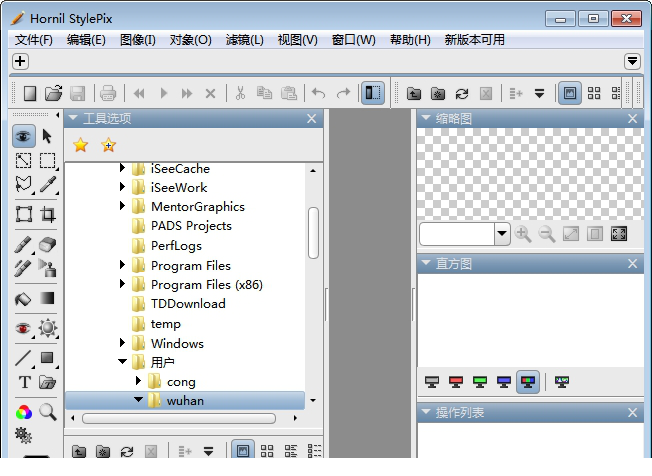Screen dimensions: 652x476
Task: Show the gray luminance histogram
Action: pos(432,381)
